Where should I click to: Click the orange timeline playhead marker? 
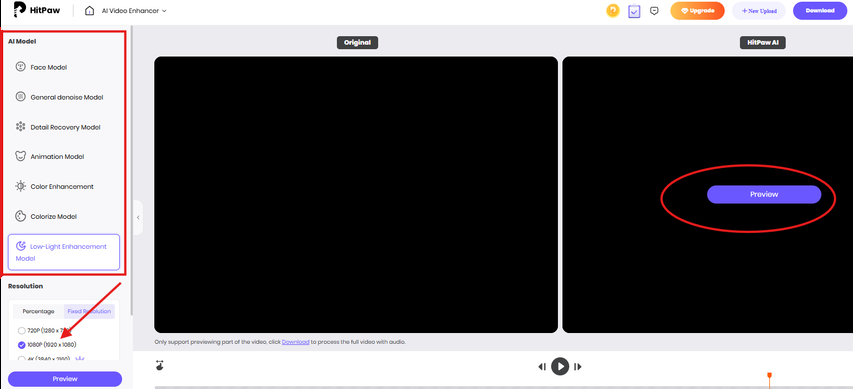point(769,375)
